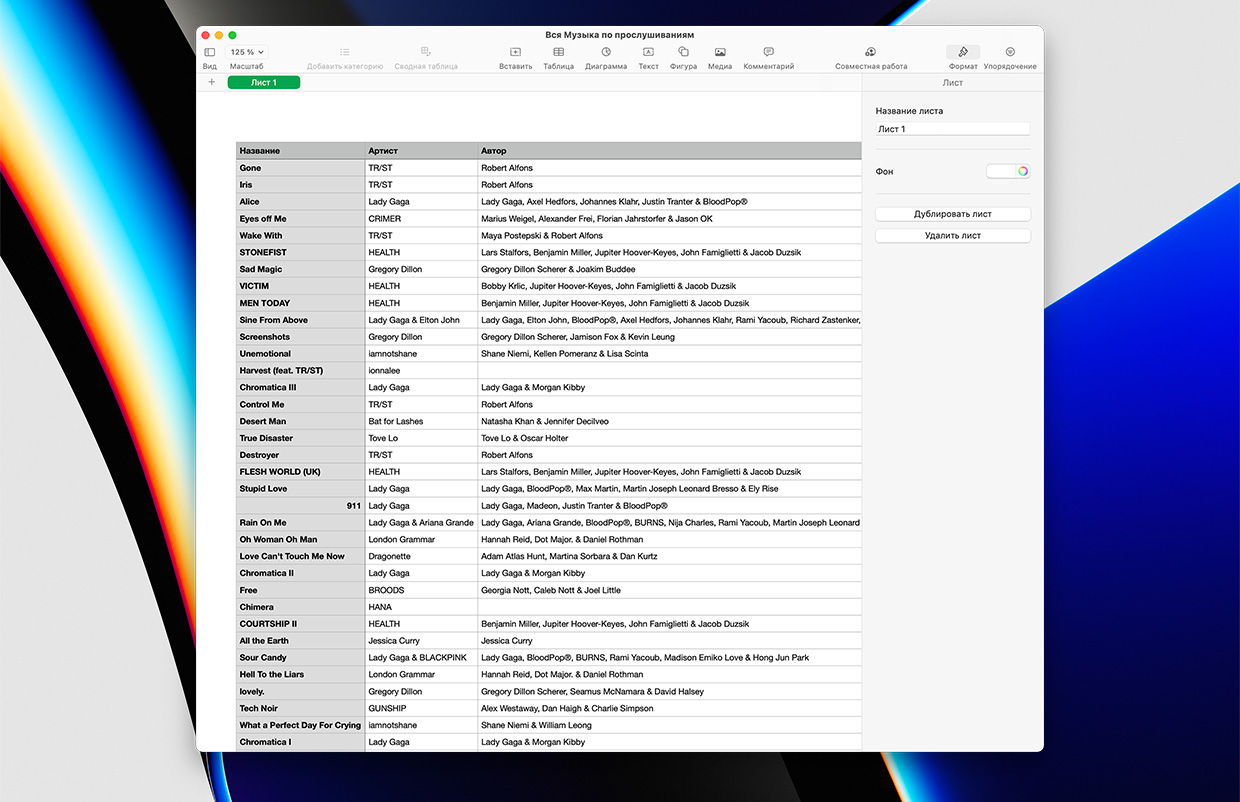Image resolution: width=1240 pixels, height=802 pixels.
Task: Click the ionnalee artist cell
Action: point(421,371)
